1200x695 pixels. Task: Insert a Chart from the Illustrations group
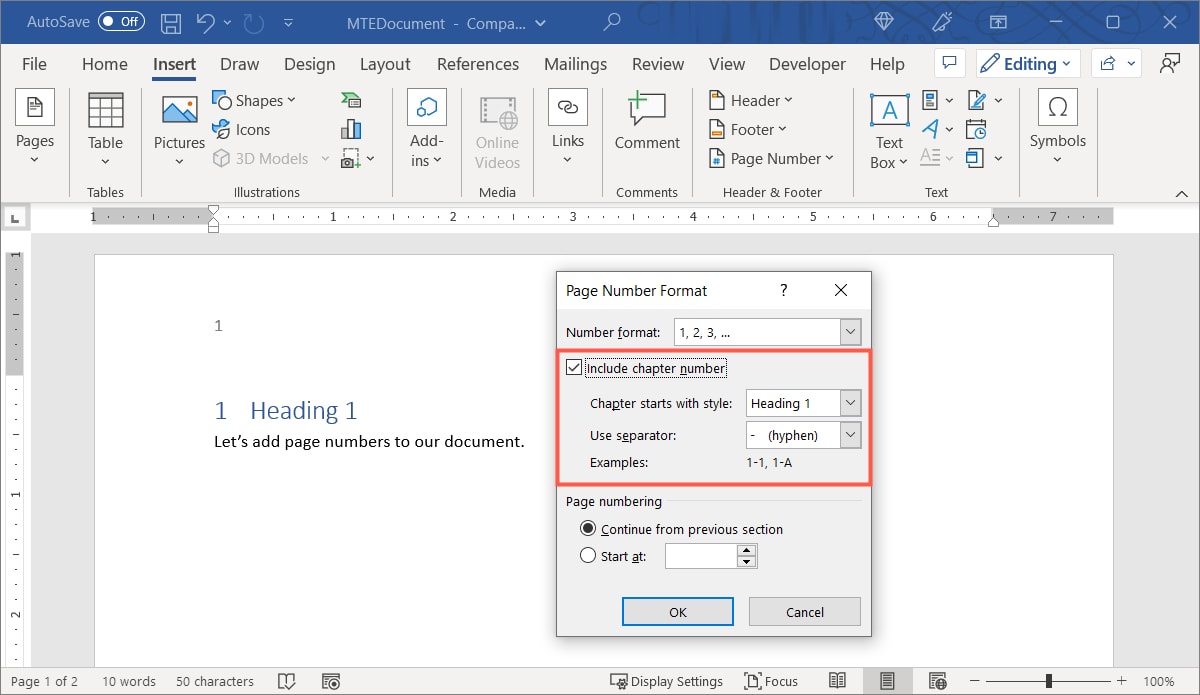tap(350, 128)
